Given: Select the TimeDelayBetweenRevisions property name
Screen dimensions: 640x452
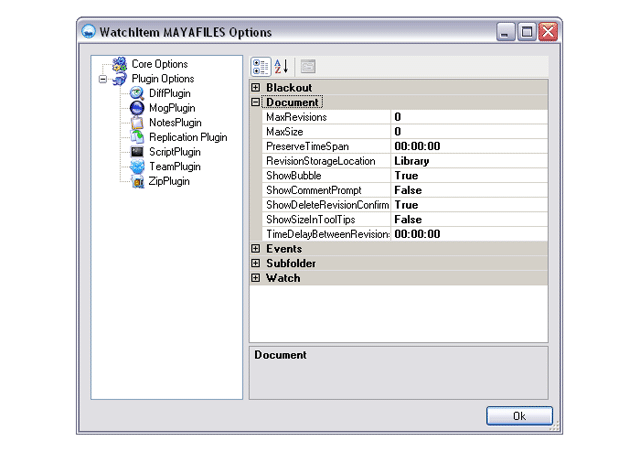Looking at the screenshot, I should tap(328, 234).
